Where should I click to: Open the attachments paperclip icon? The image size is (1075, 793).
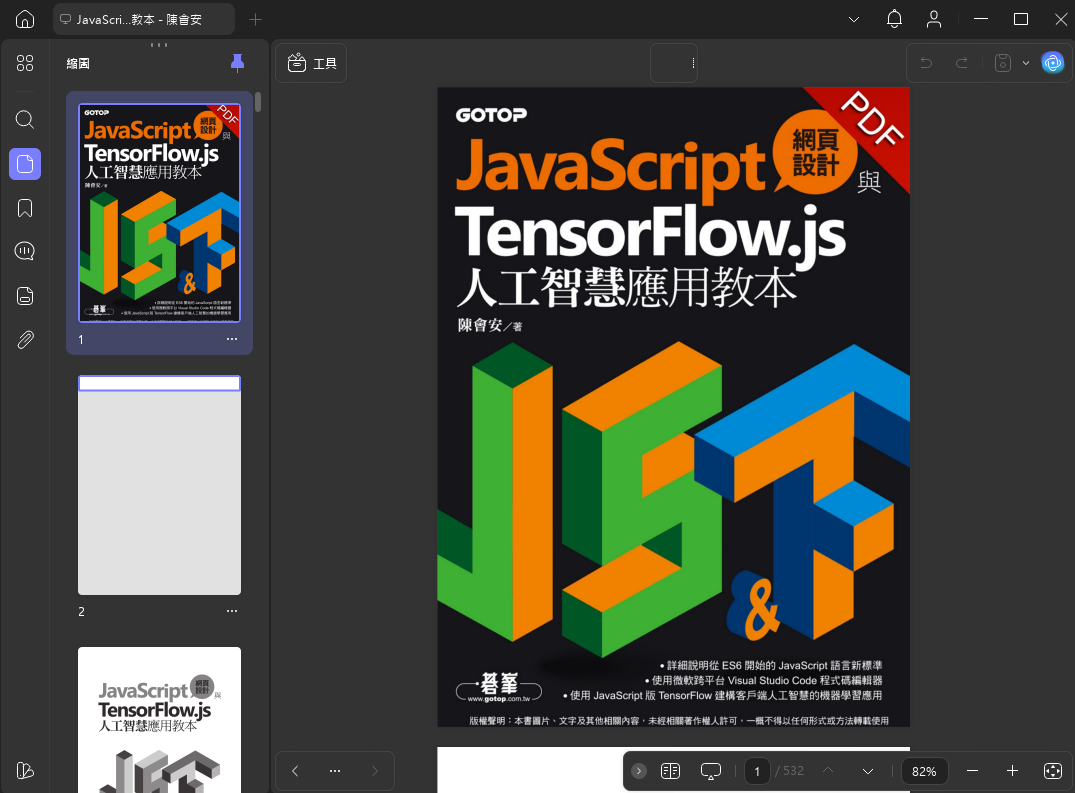pyautogui.click(x=25, y=340)
